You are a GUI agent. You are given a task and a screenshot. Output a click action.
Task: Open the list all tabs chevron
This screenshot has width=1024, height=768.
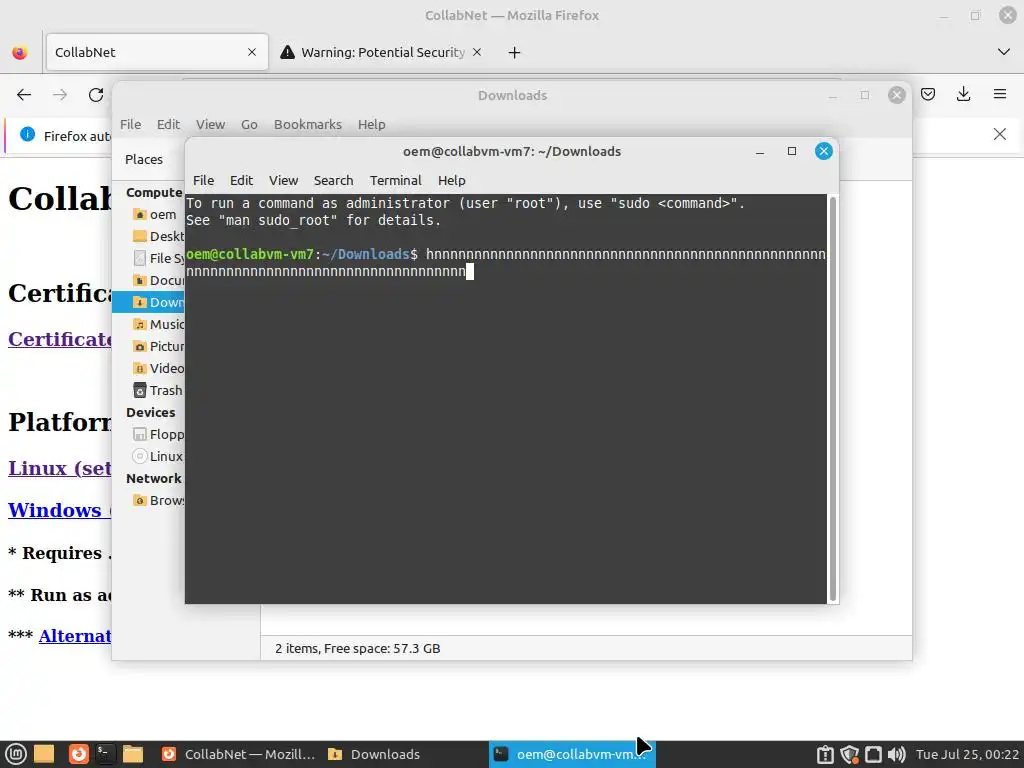[x=1004, y=52]
